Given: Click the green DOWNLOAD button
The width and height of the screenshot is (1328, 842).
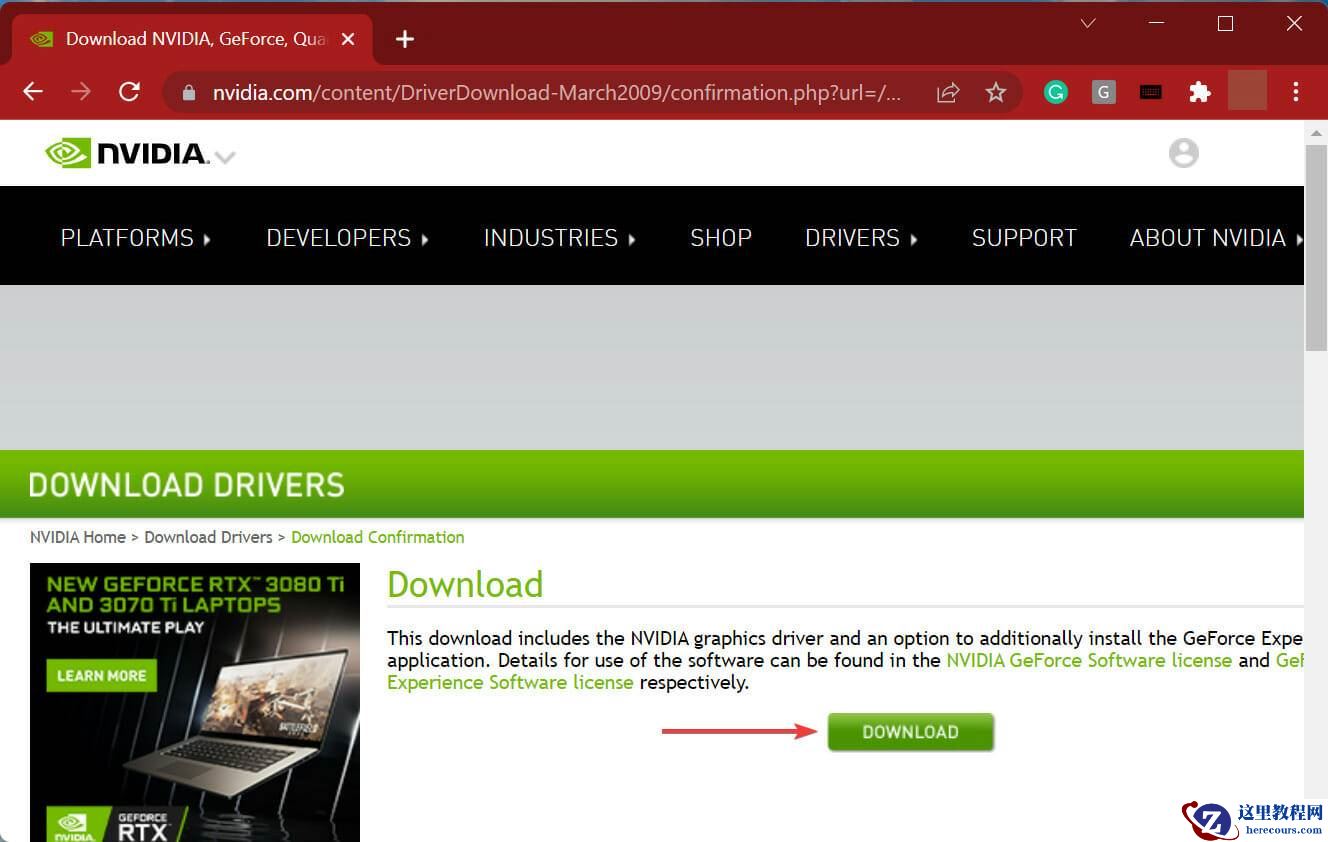Looking at the screenshot, I should click(911, 732).
